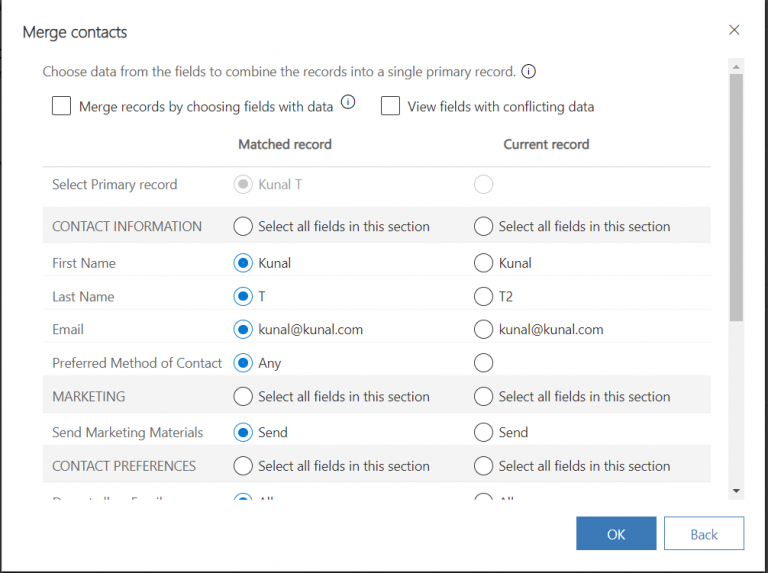Pick current record's kunal@kunal.com email
The height and width of the screenshot is (573, 768).
[483, 329]
